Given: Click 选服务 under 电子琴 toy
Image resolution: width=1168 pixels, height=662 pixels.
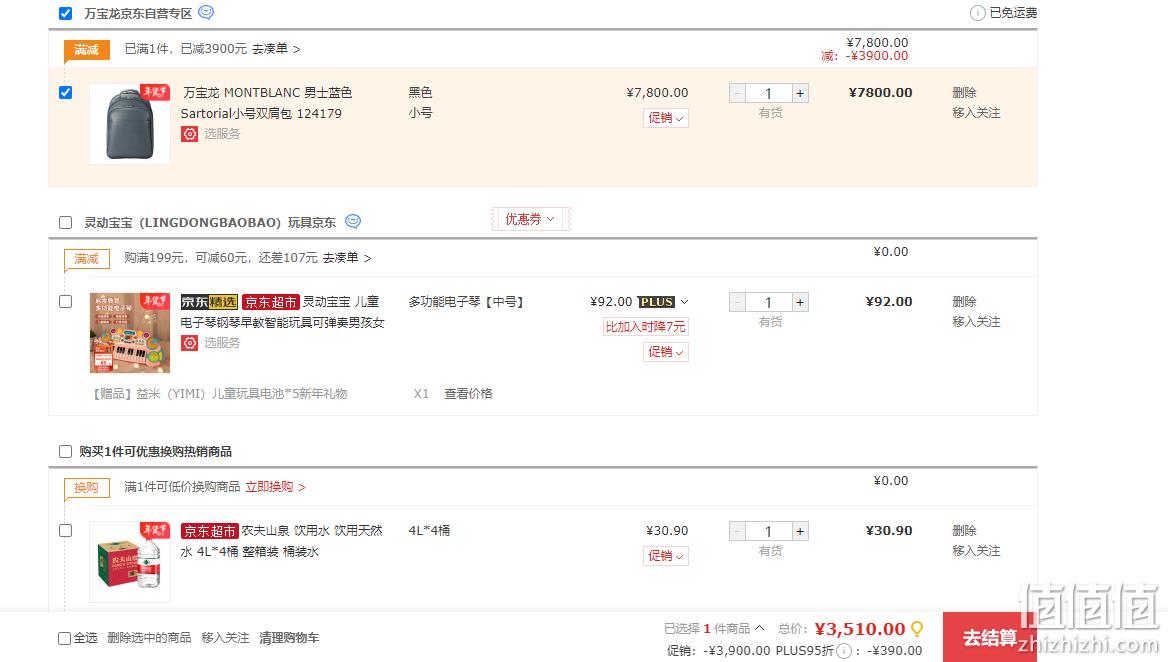Looking at the screenshot, I should click(x=222, y=343).
